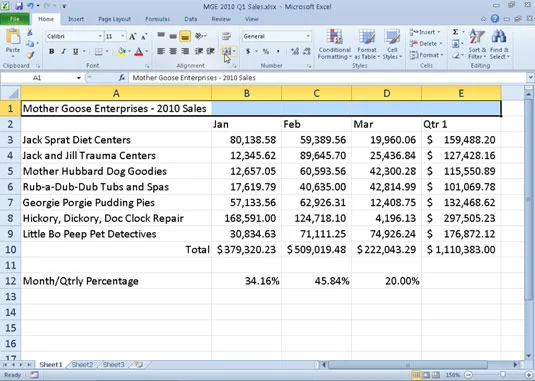The width and height of the screenshot is (535, 381).
Task: Open Merge & Center dropdown arrow
Action: pos(234,52)
